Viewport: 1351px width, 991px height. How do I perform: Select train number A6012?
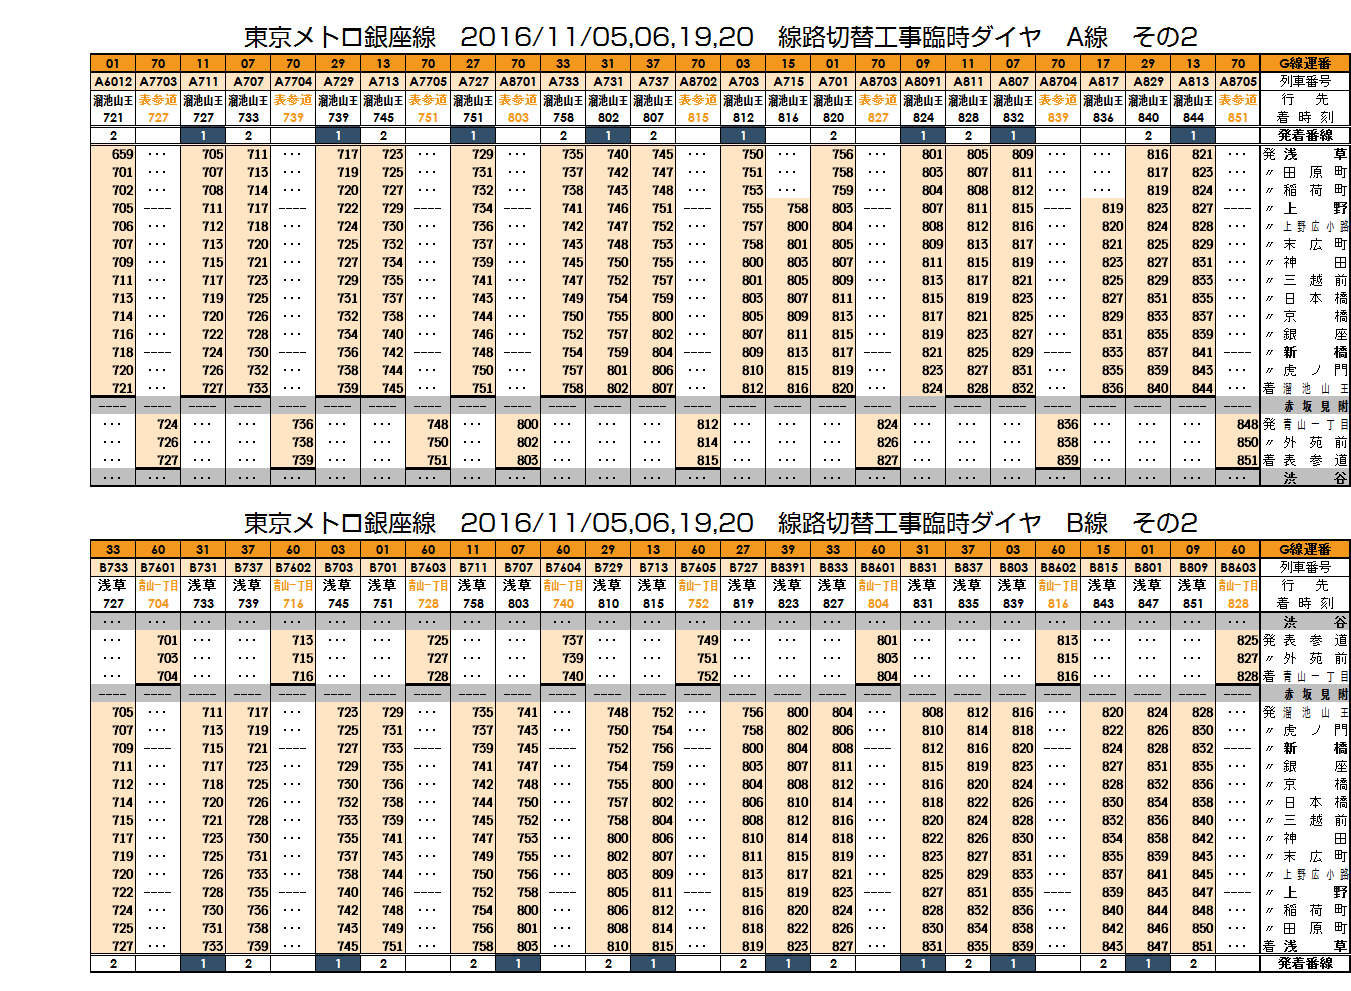[x=113, y=82]
